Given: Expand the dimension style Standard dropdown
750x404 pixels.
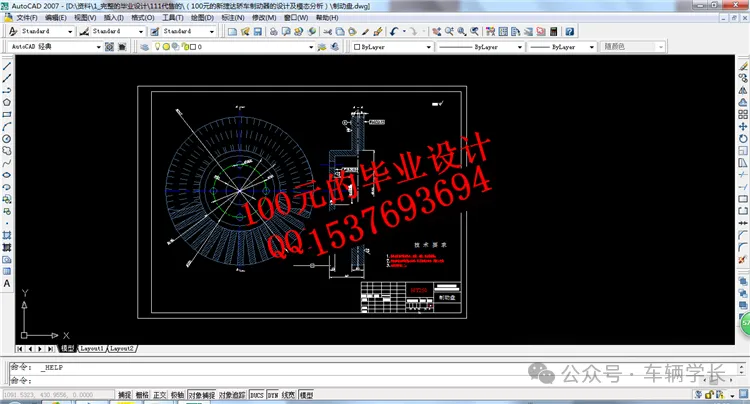Looking at the screenshot, I should (x=141, y=32).
